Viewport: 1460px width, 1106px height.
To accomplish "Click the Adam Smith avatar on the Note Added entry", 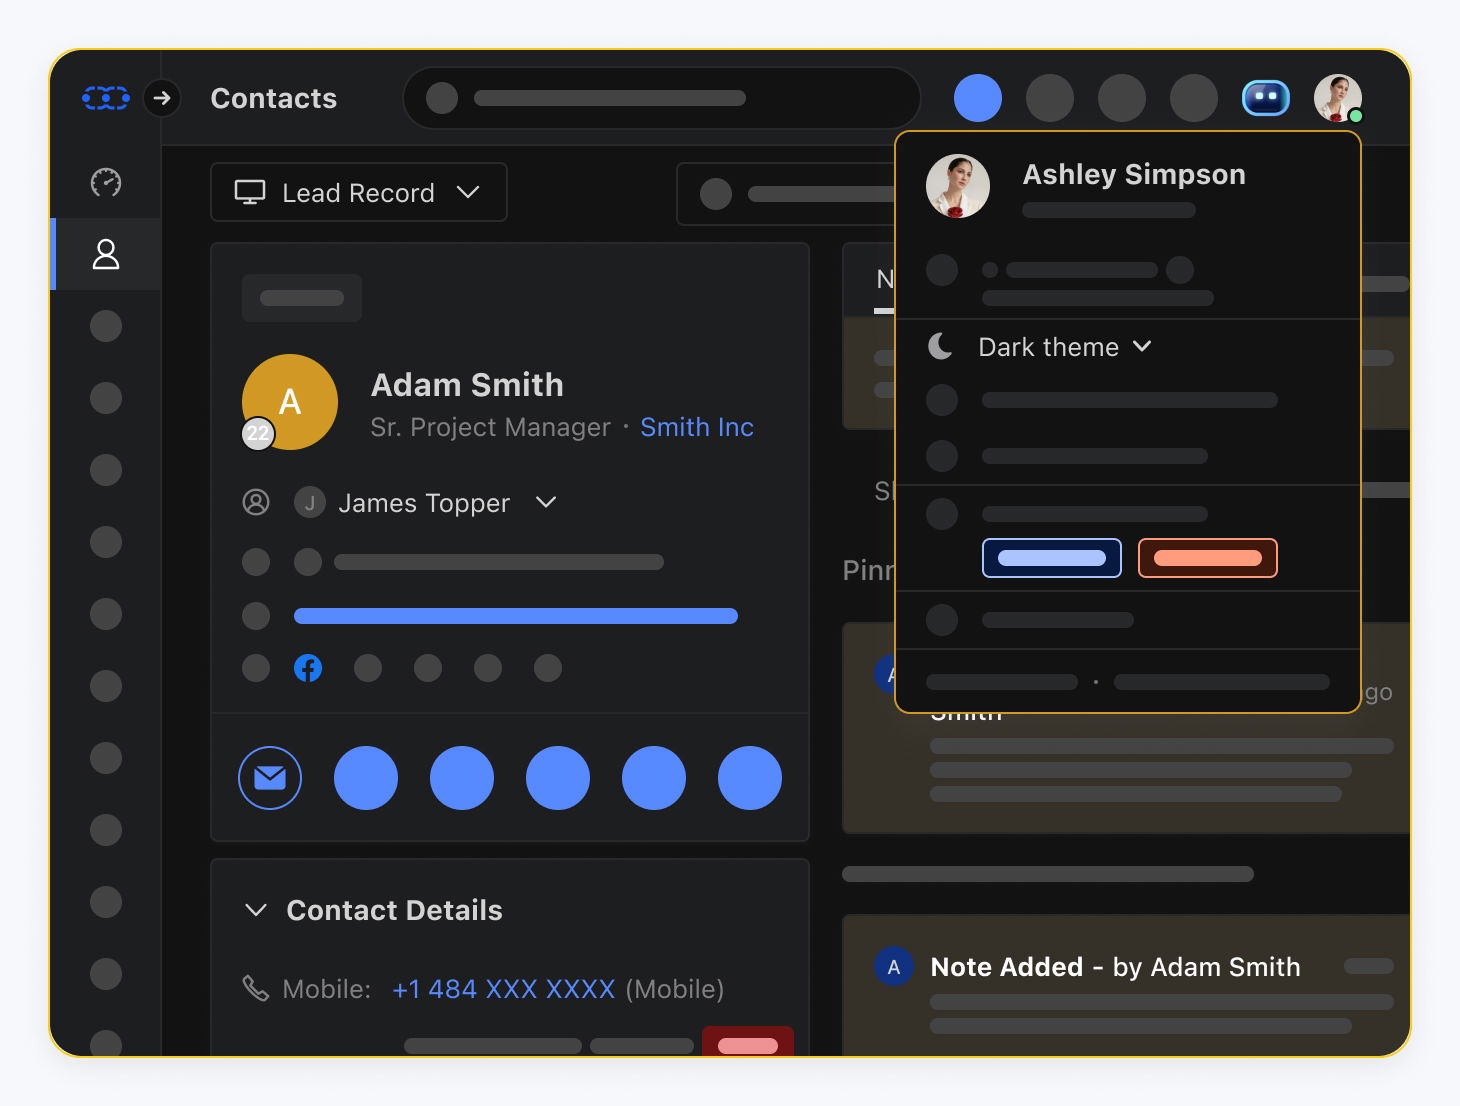I will (894, 966).
